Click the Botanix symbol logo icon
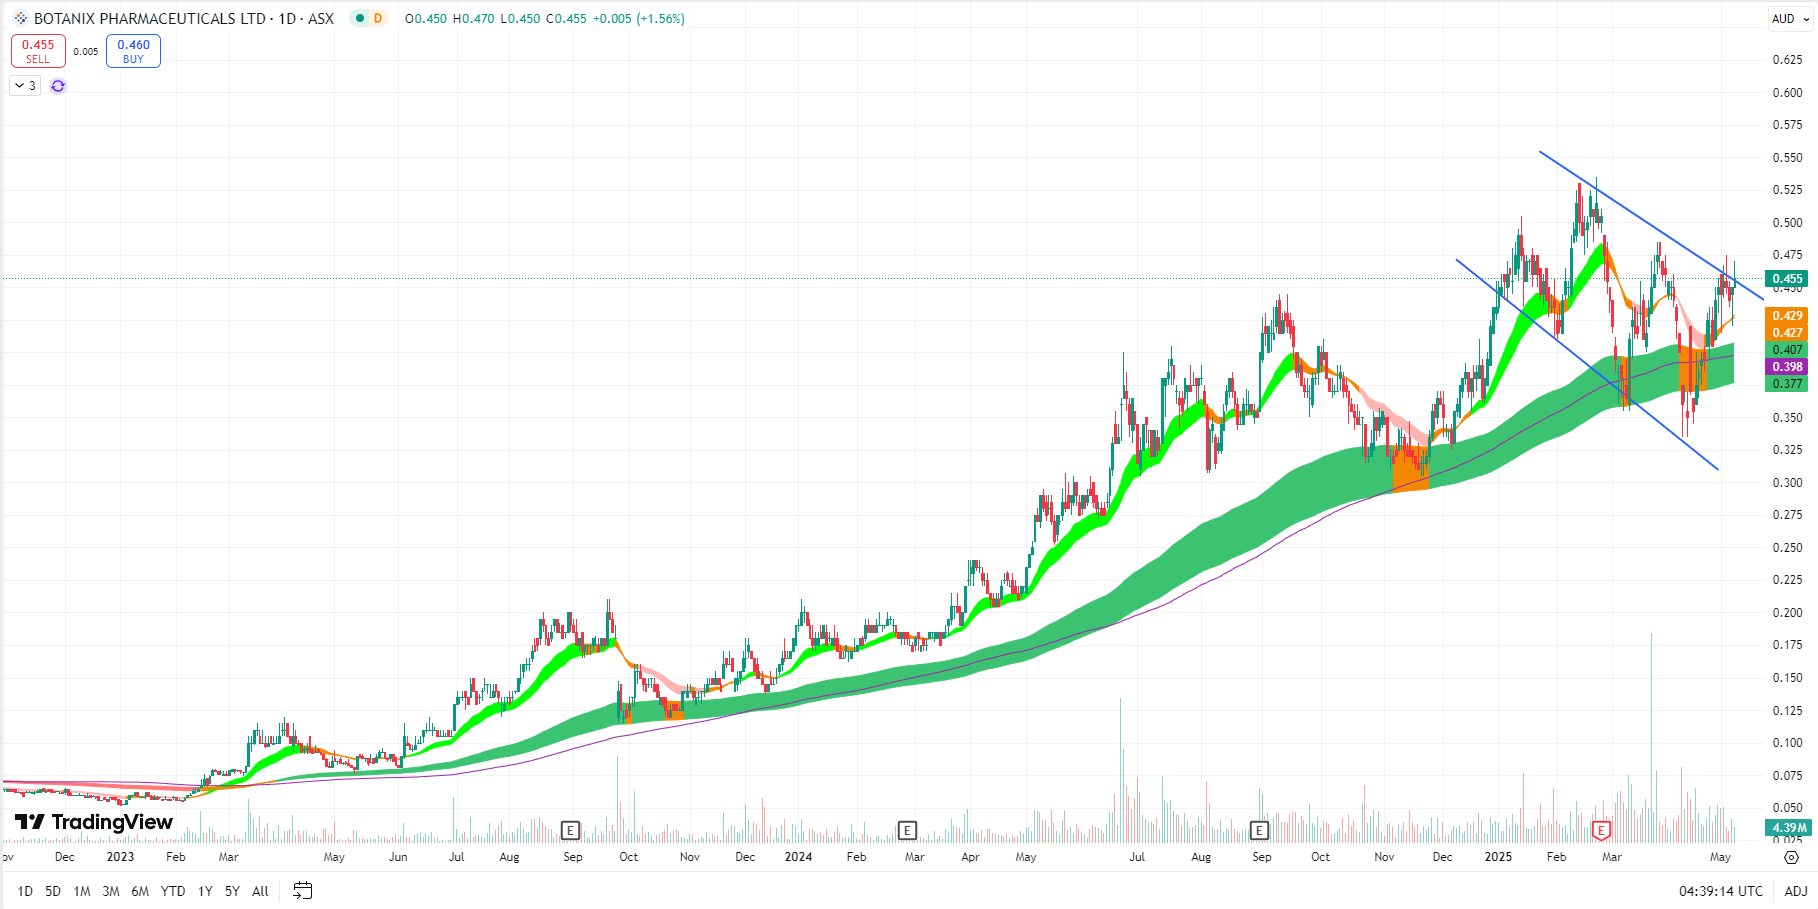Viewport: 1818px width, 909px height. 20,18
